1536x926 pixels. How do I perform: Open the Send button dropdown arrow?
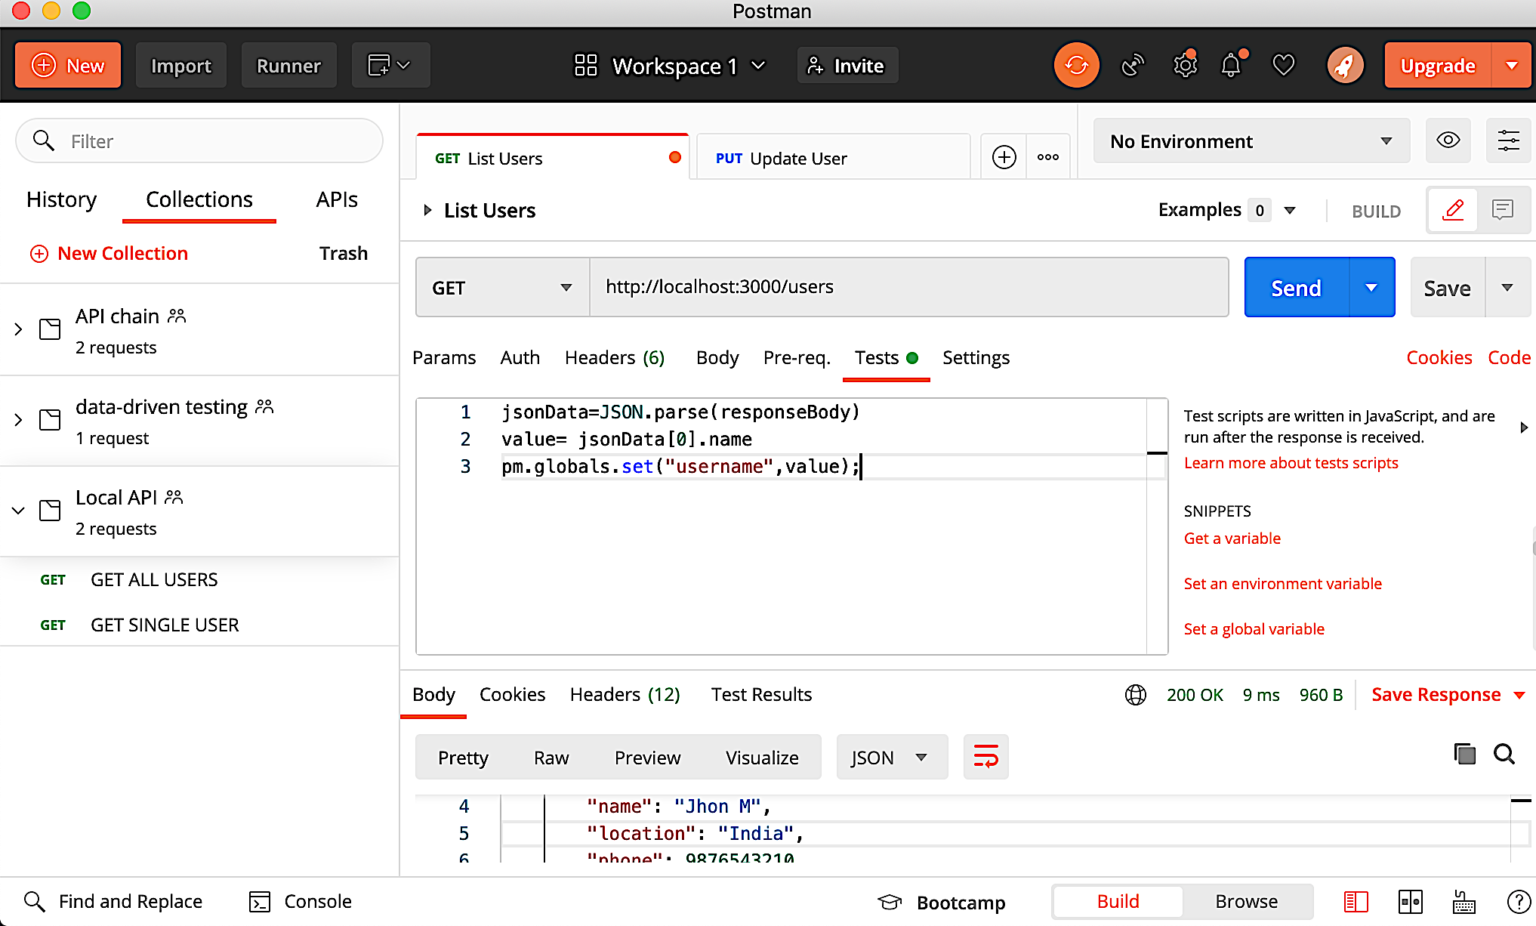[x=1371, y=288]
